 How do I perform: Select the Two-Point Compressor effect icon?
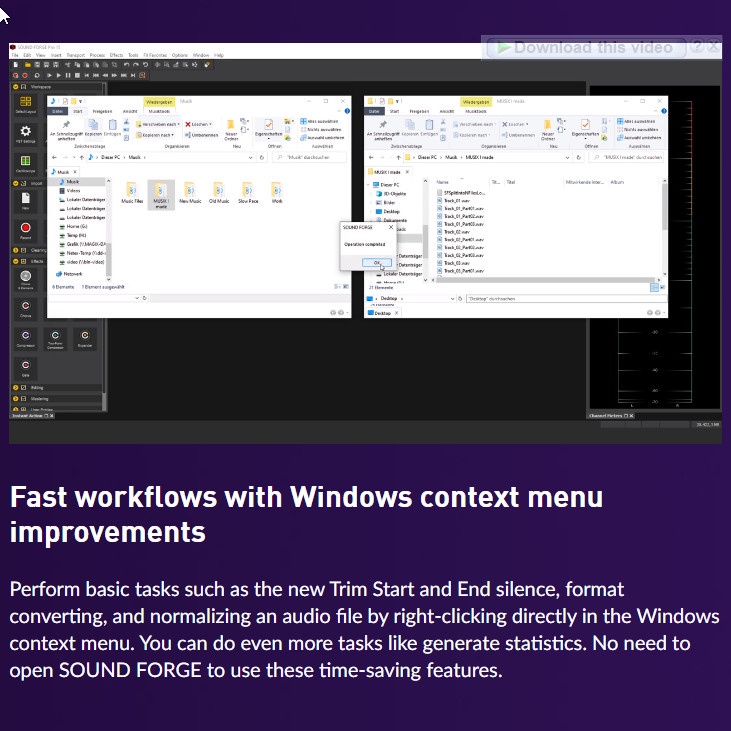pyautogui.click(x=55, y=338)
